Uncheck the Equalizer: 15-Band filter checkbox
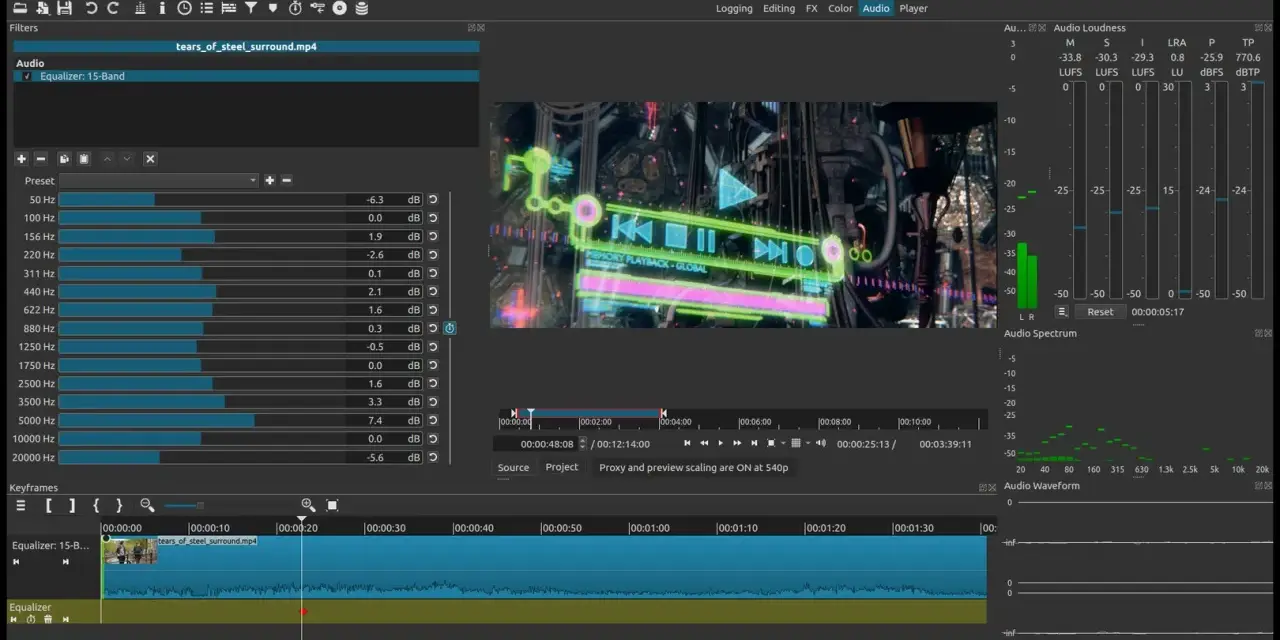 28,76
